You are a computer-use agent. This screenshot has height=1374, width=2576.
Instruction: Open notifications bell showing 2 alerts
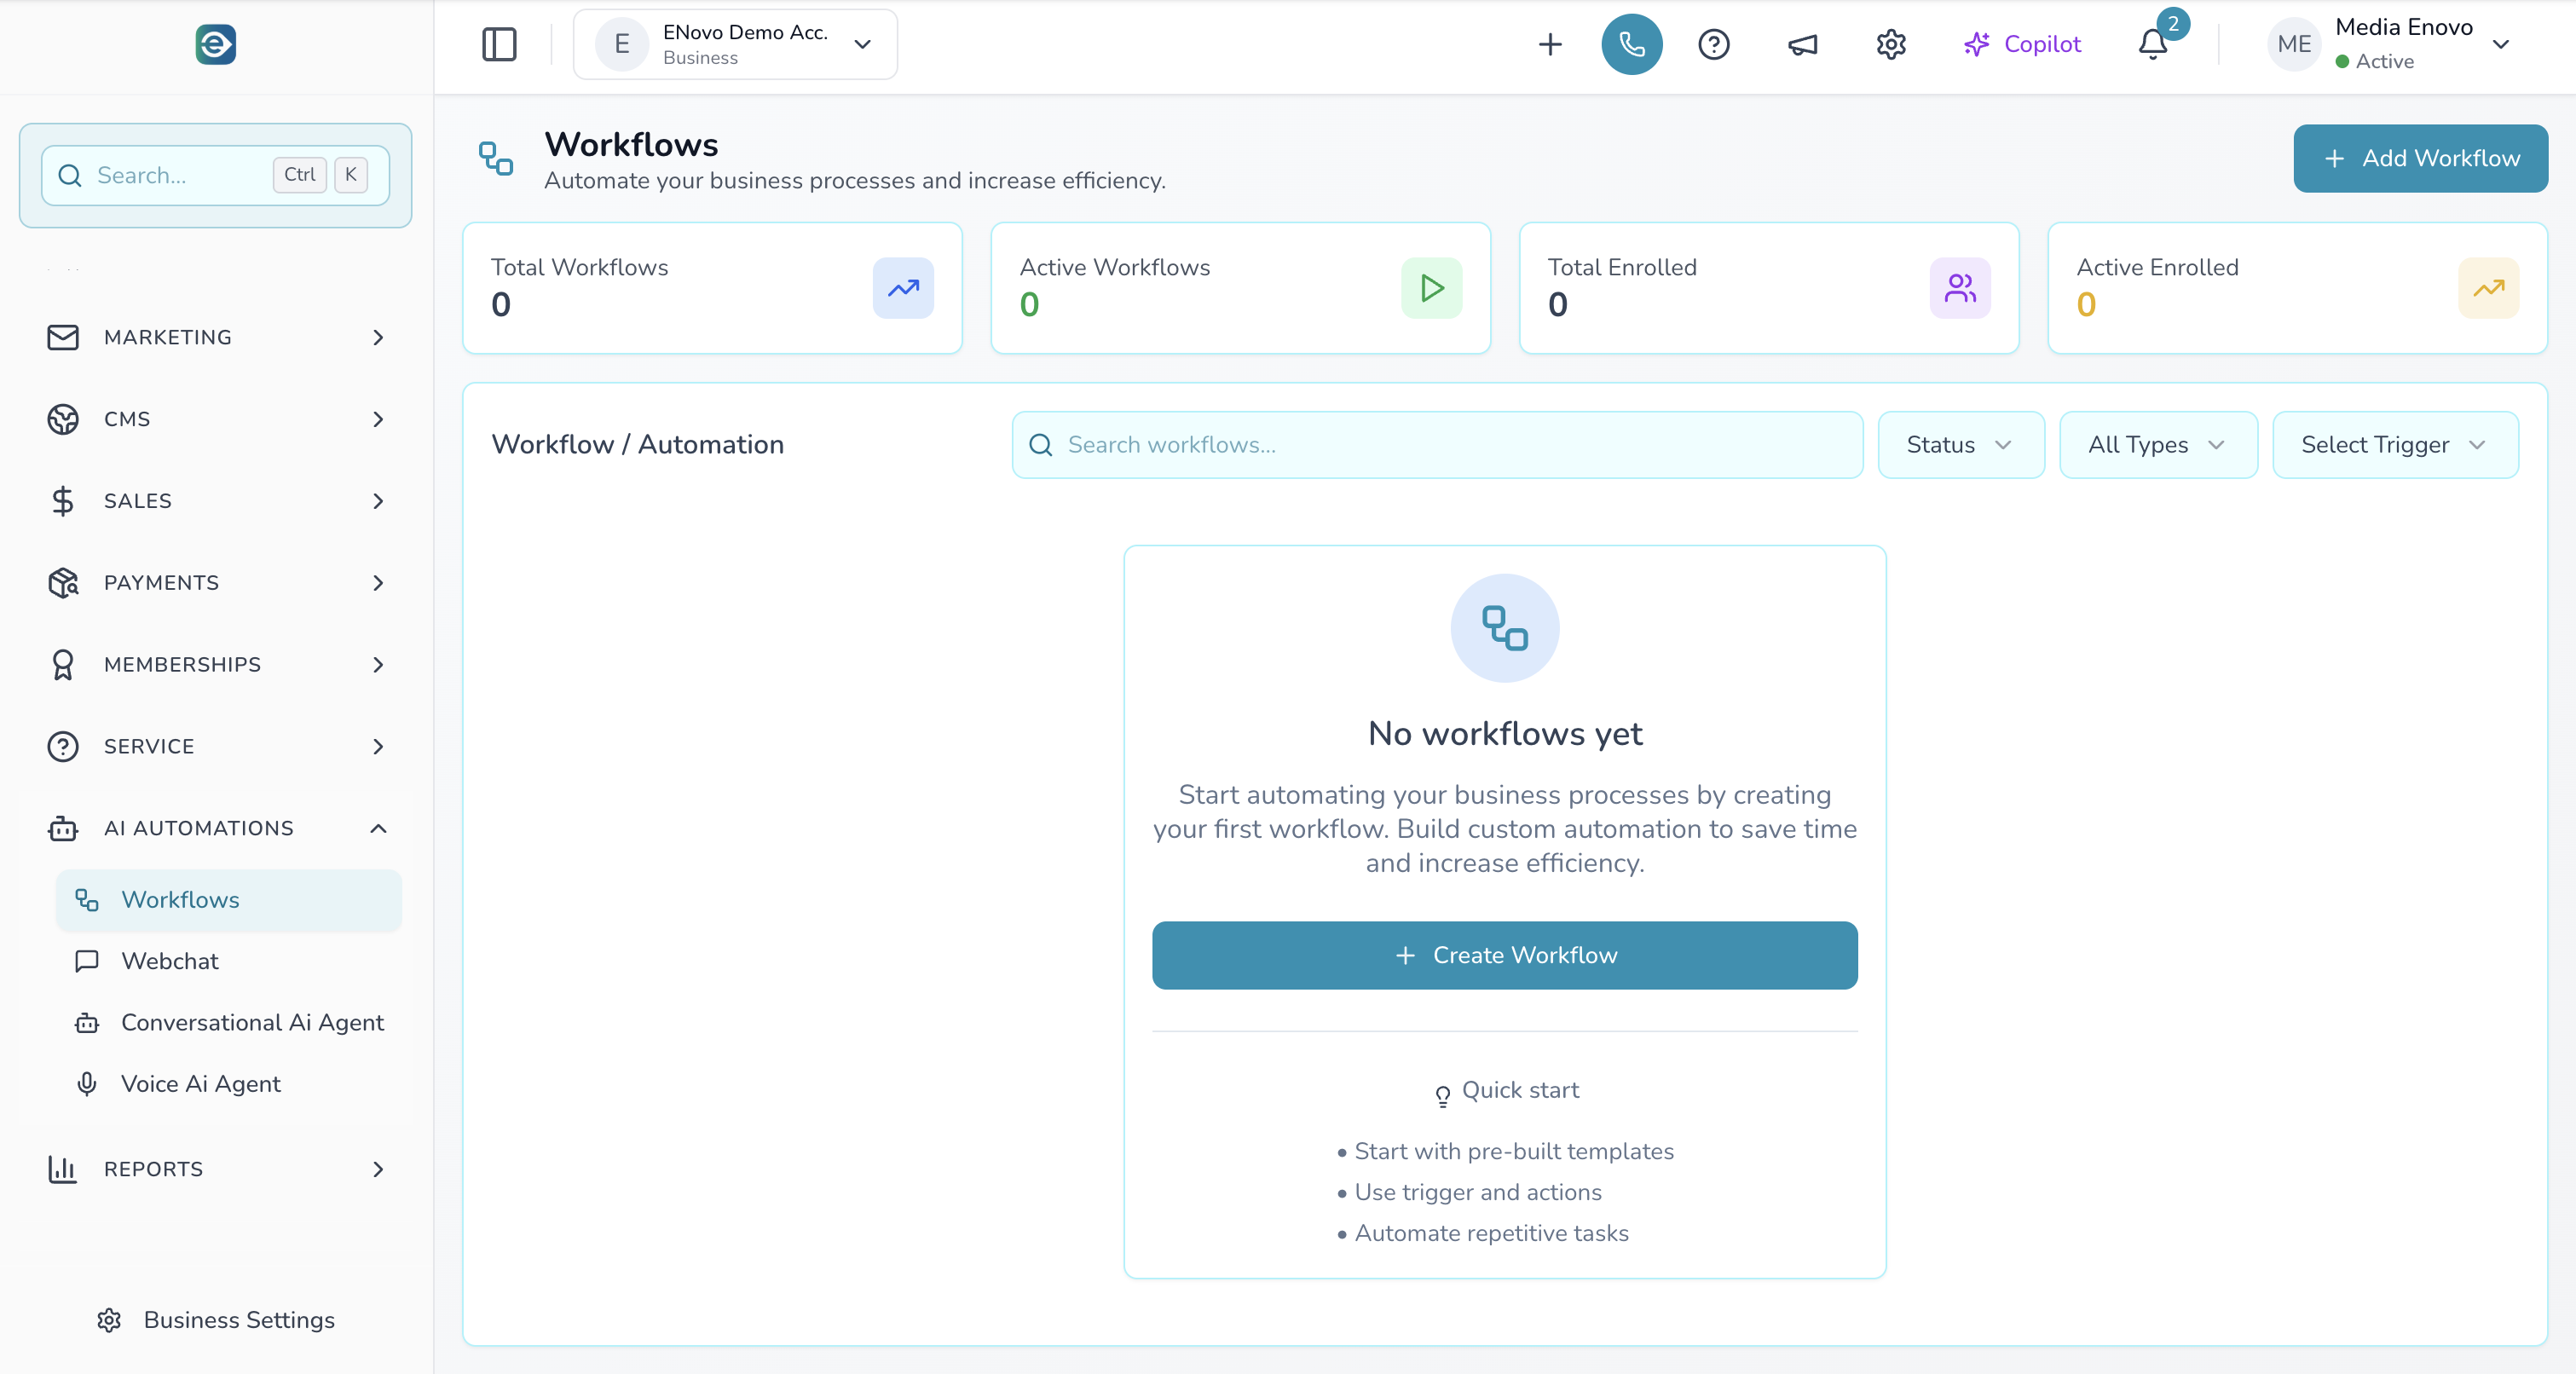pyautogui.click(x=2150, y=44)
